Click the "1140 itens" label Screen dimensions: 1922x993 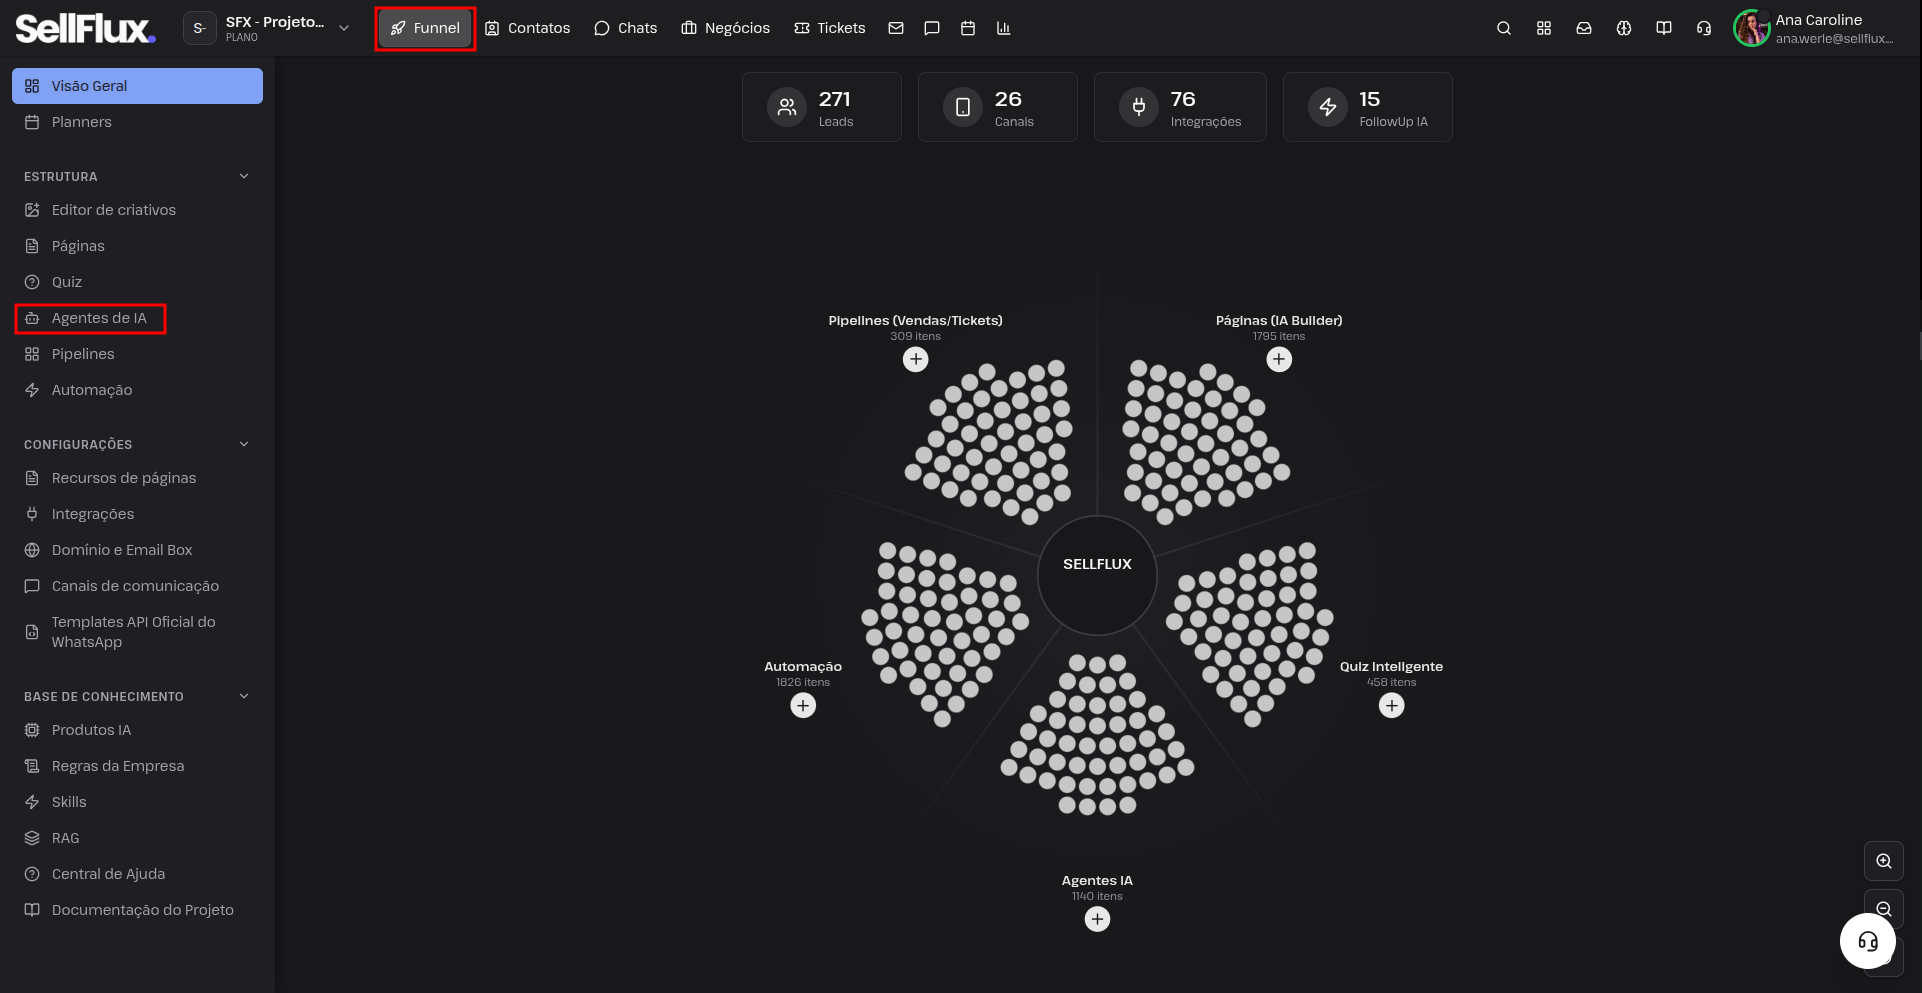tap(1098, 896)
